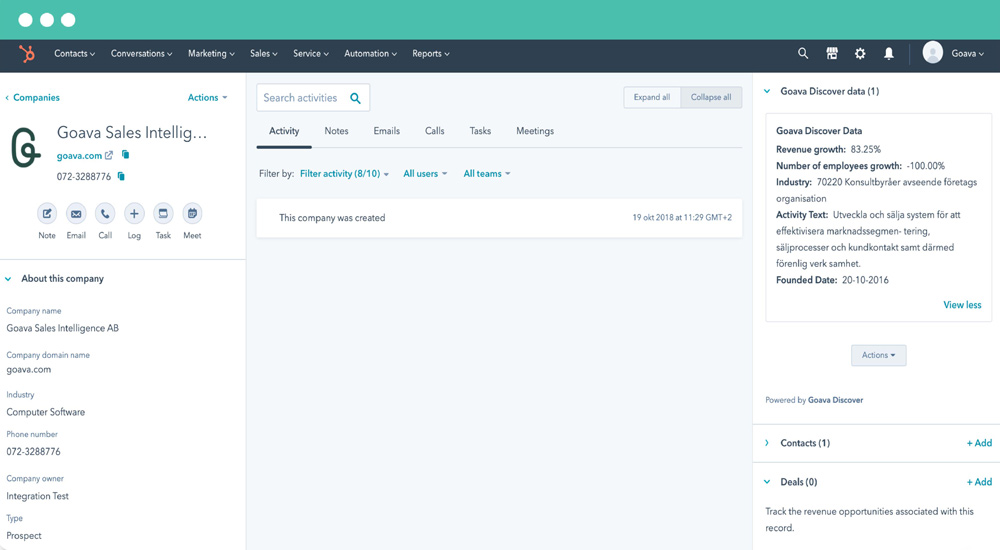Image resolution: width=1000 pixels, height=550 pixels.
Task: Collapse the About this company section
Action: [x=8, y=279]
